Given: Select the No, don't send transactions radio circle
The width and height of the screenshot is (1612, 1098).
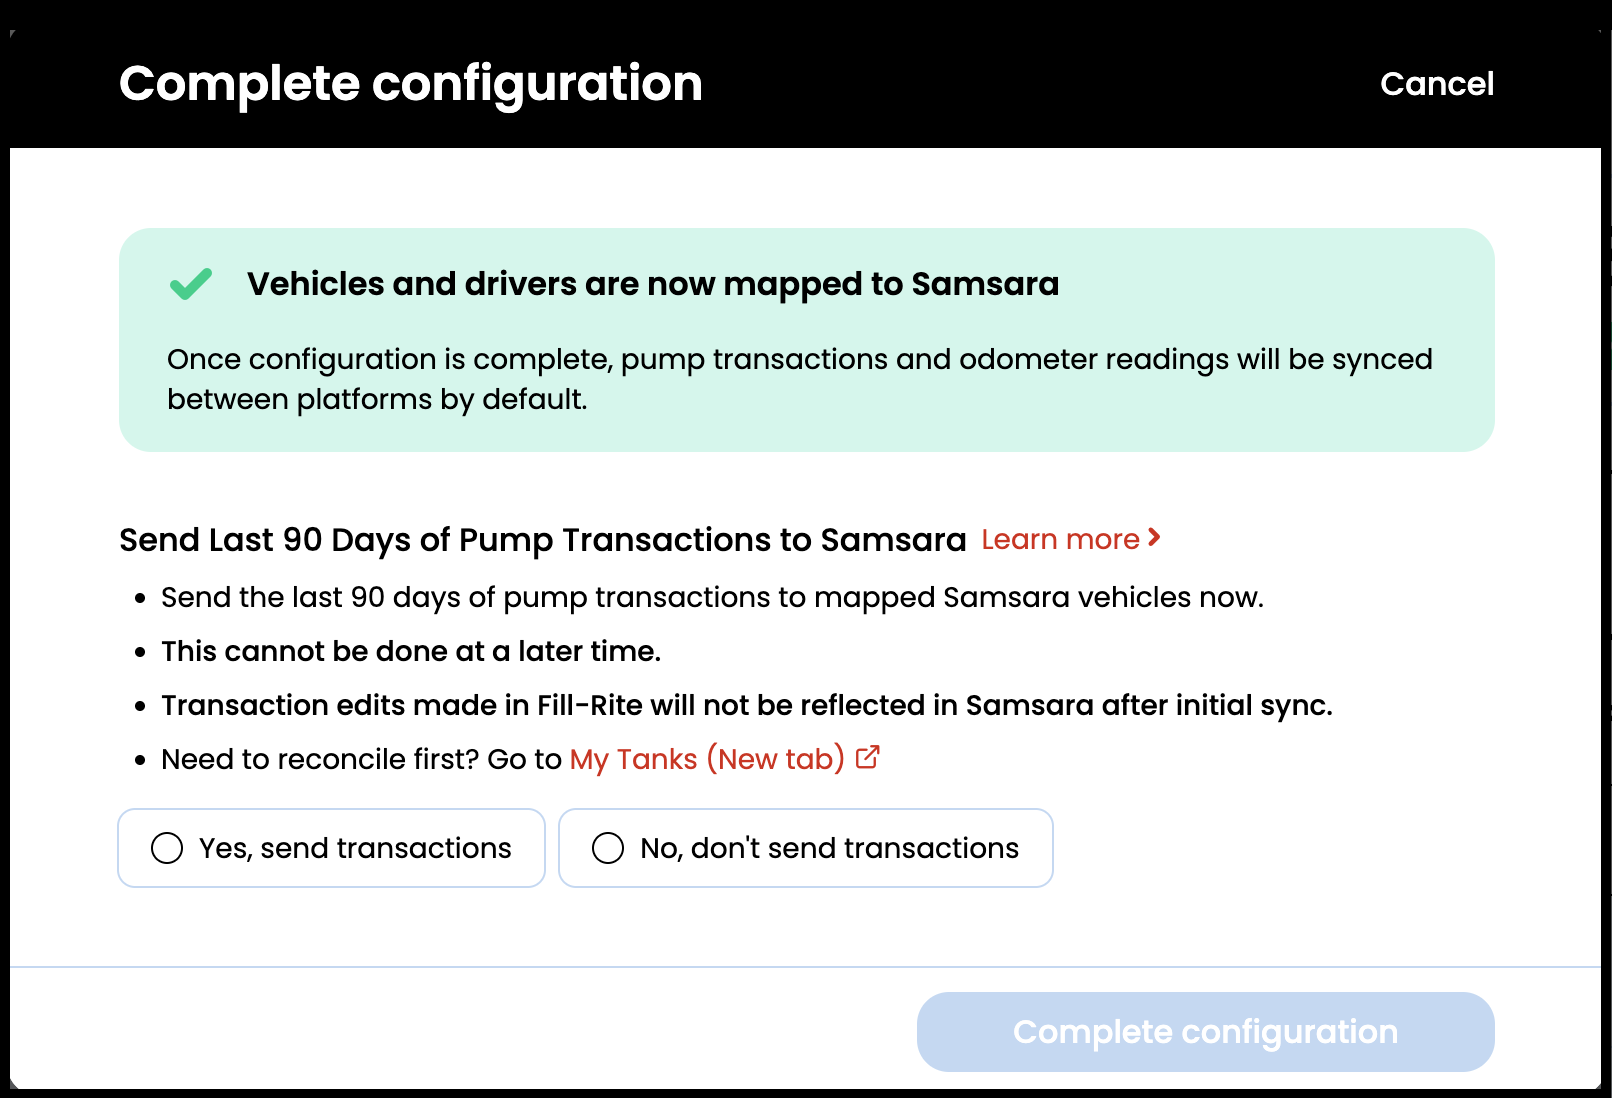Looking at the screenshot, I should click(x=608, y=848).
